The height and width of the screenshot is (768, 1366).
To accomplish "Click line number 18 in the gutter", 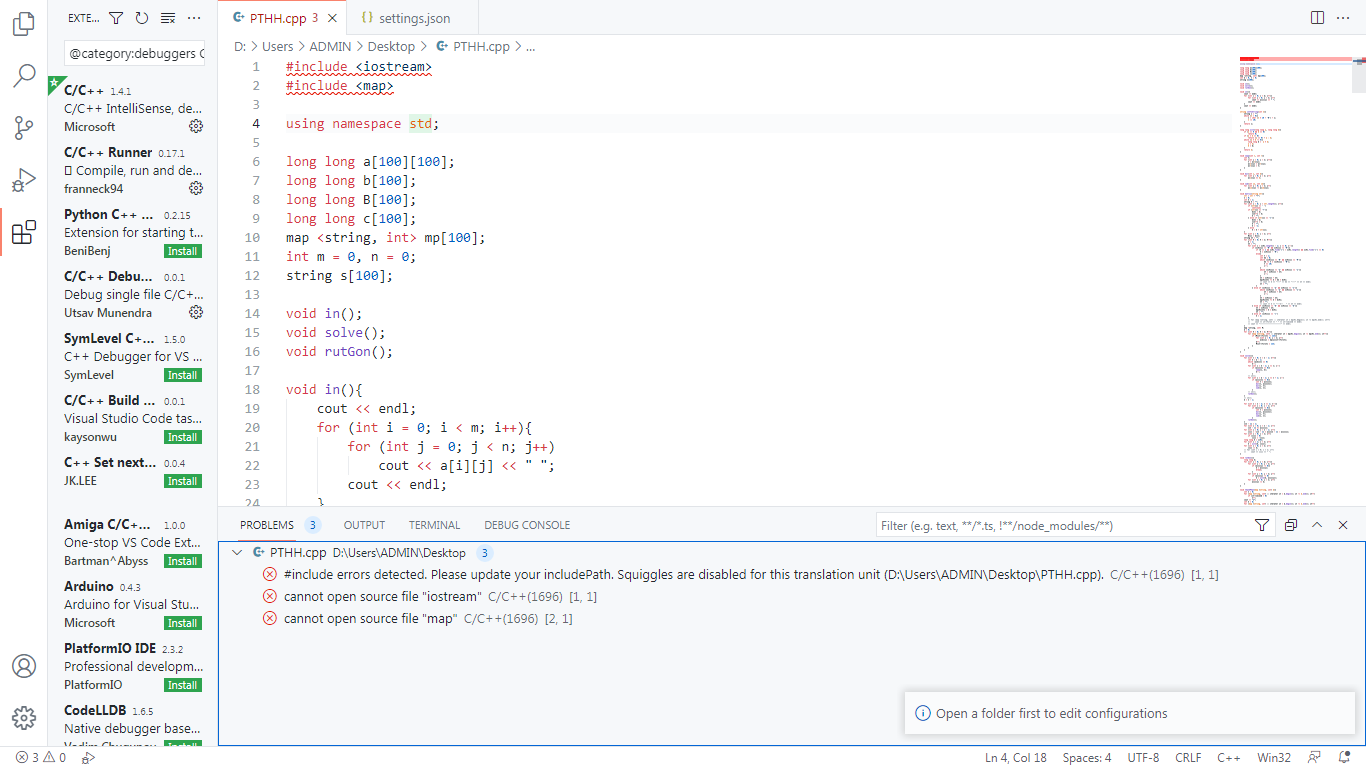I will (x=252, y=390).
